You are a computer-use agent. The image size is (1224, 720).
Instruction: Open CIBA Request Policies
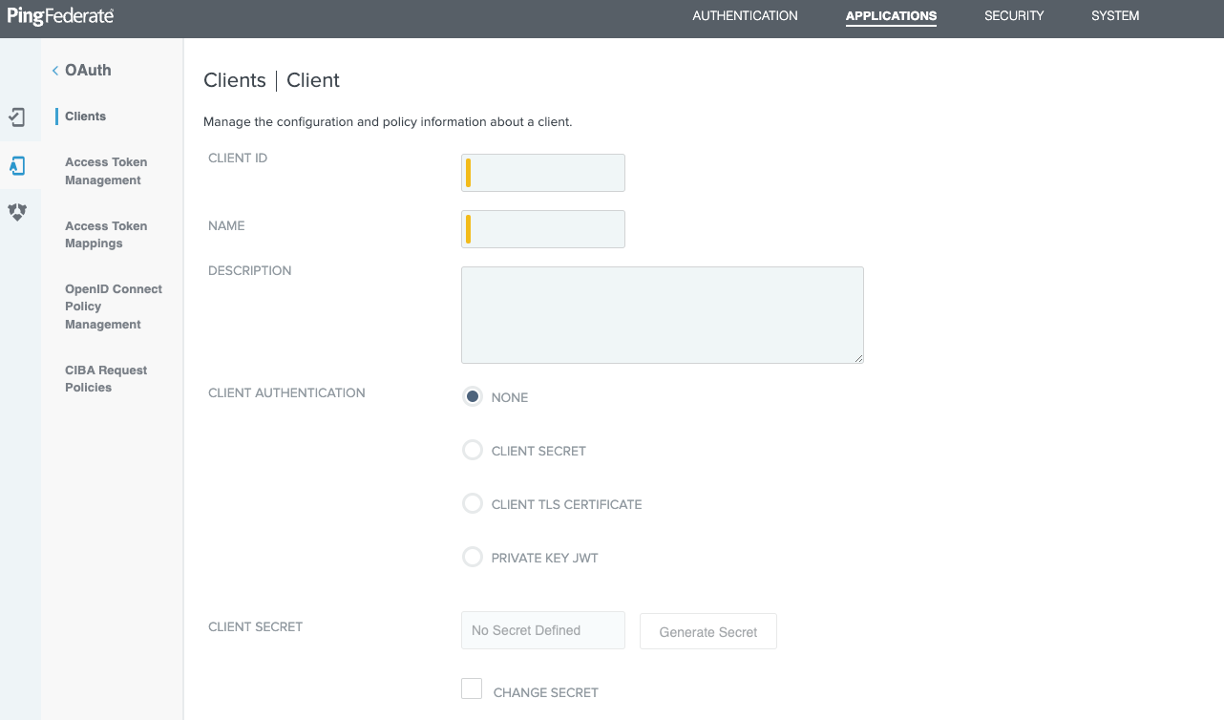[x=105, y=378]
